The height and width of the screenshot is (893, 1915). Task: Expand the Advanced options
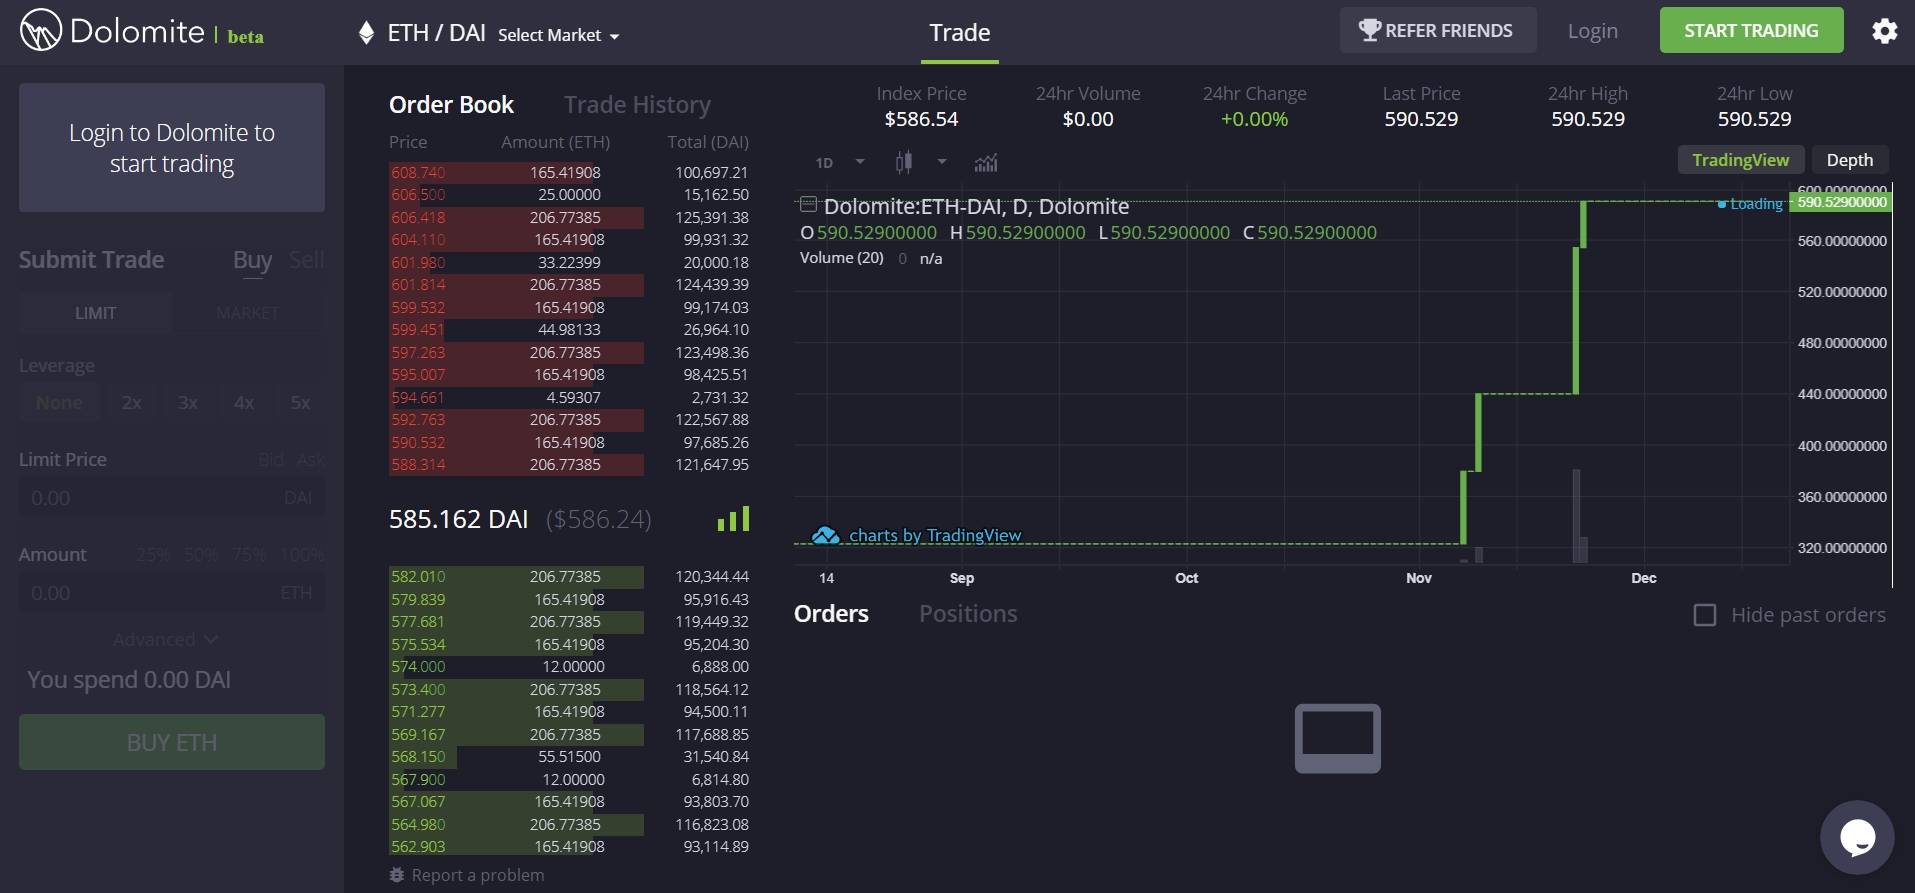point(165,639)
